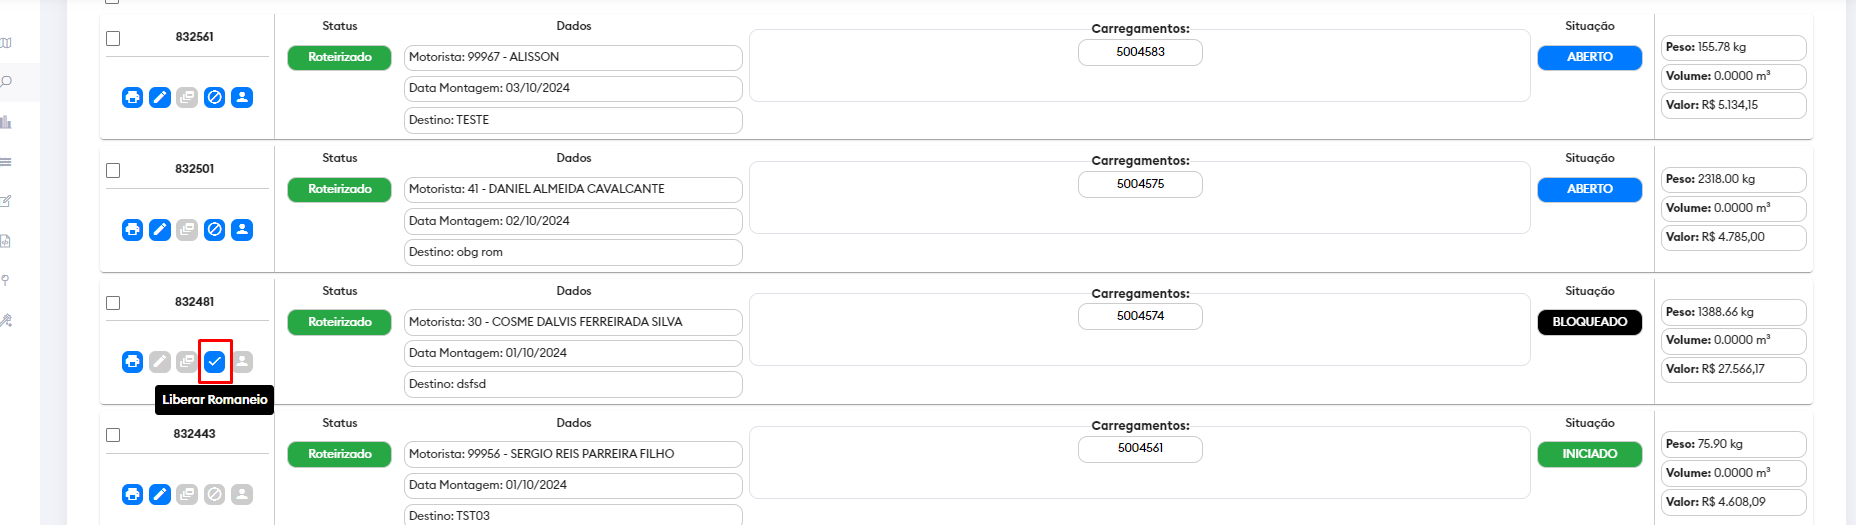Open the map icon in the sidebar

tap(6, 43)
